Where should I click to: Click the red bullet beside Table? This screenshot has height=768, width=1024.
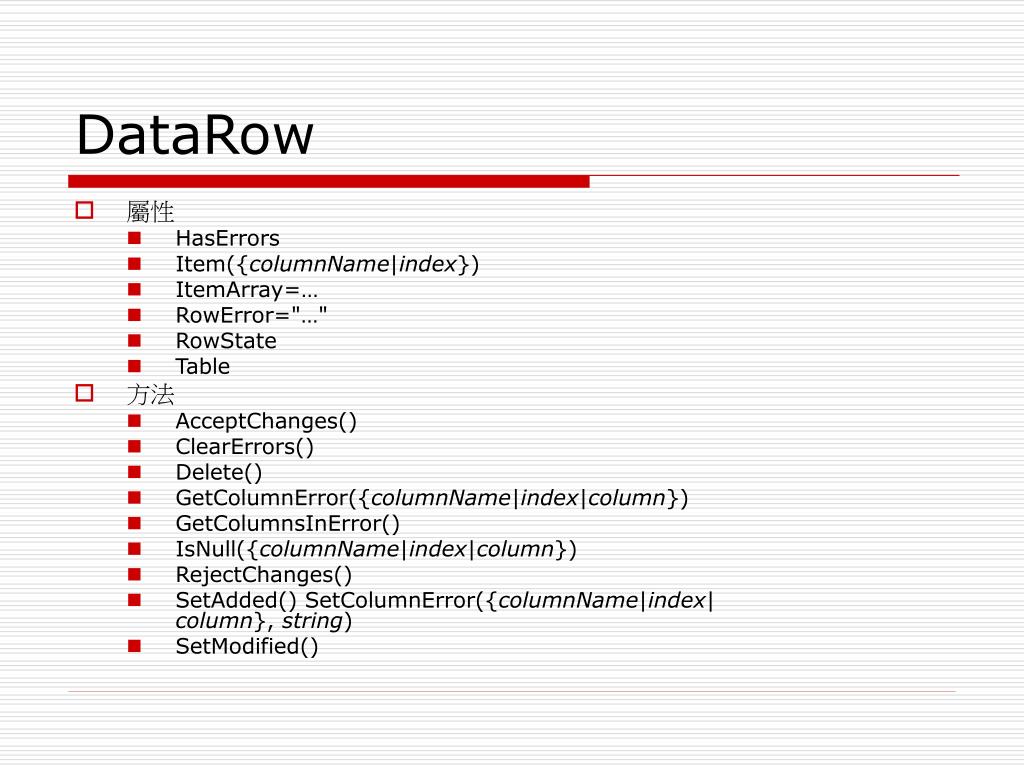click(135, 366)
